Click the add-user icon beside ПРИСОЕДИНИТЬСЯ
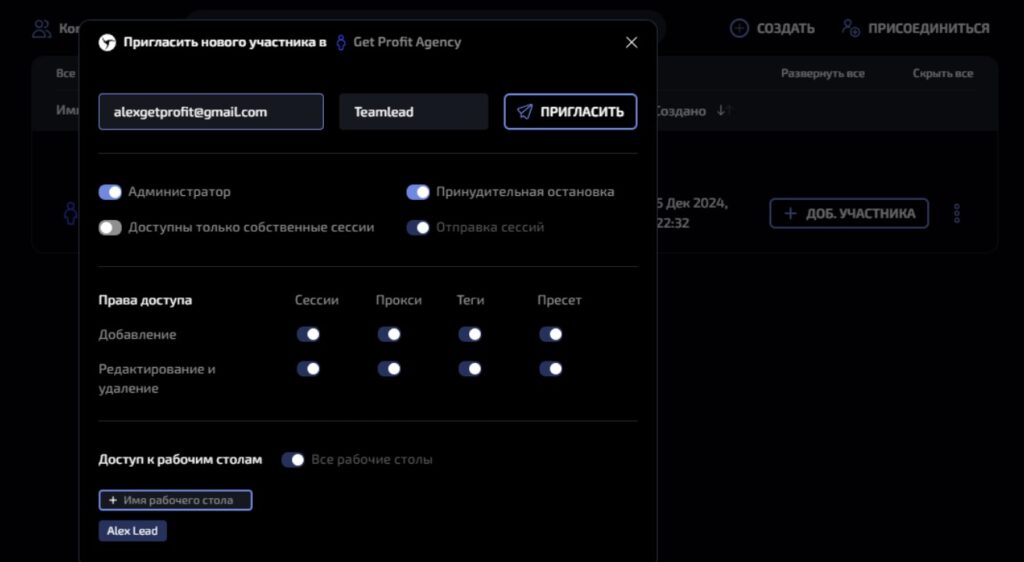 [850, 28]
